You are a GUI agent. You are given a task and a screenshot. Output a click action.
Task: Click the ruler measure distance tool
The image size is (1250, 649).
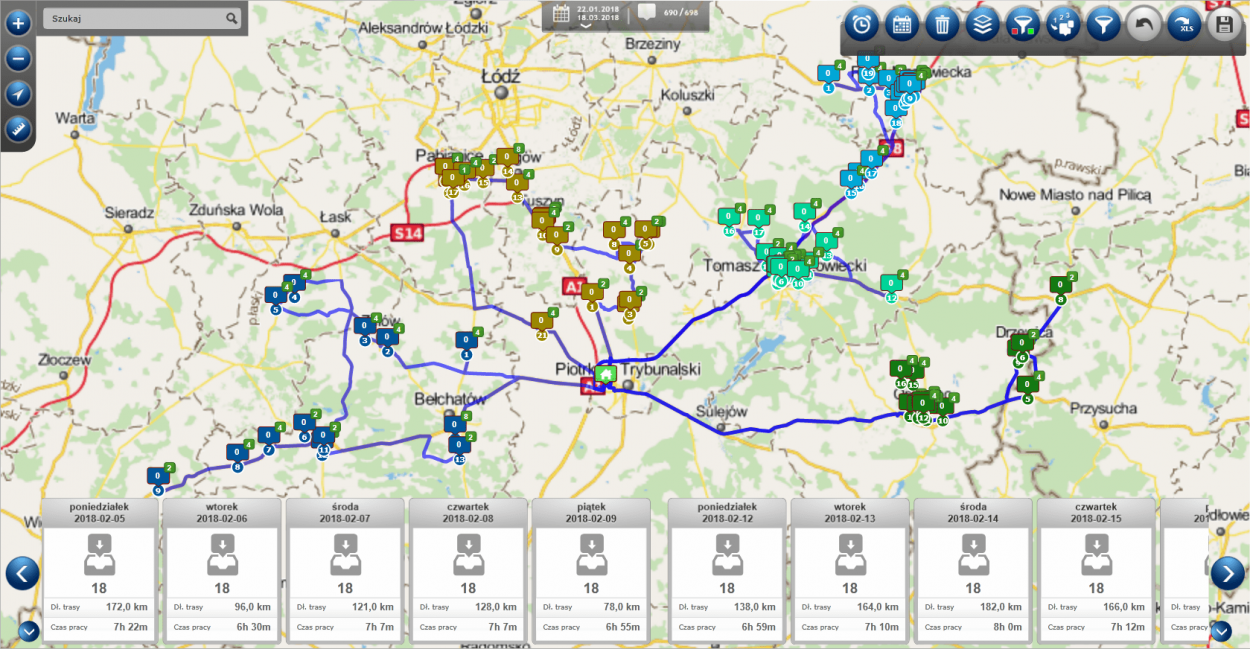click(x=18, y=129)
